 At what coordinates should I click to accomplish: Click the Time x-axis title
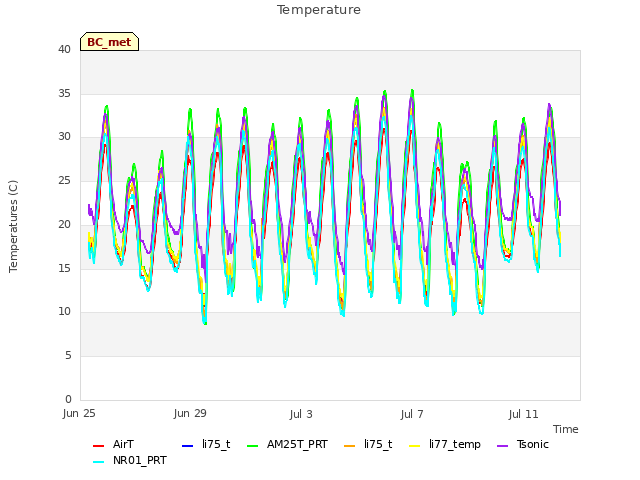point(566,429)
